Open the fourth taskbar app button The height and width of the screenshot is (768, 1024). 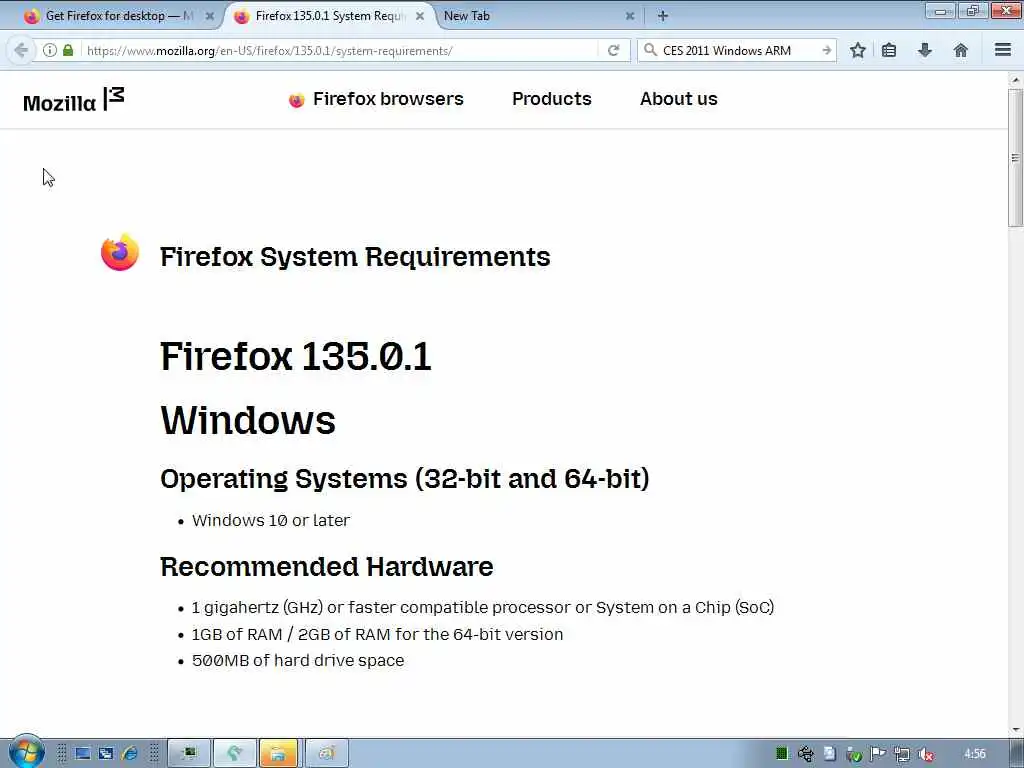(x=327, y=754)
